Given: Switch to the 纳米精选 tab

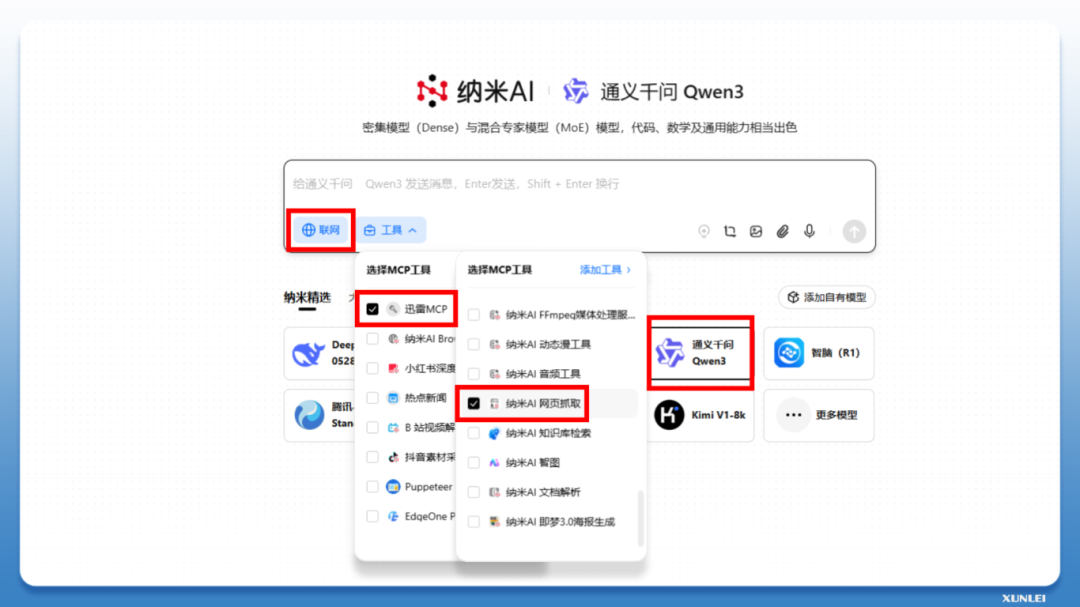Looking at the screenshot, I should pos(307,297).
